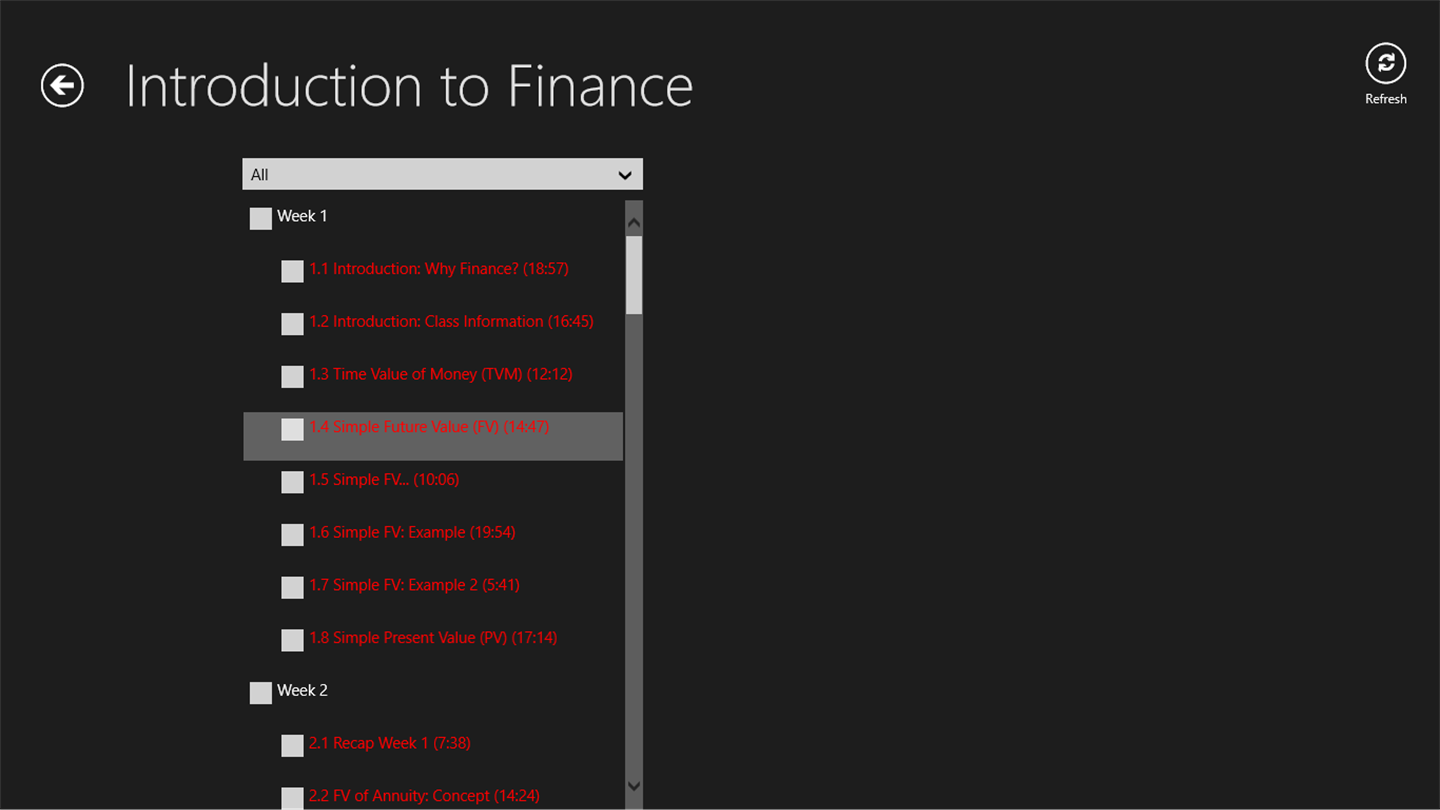Toggle the Week 1 checkbox
Image resolution: width=1440 pixels, height=810 pixels.
[x=261, y=218]
